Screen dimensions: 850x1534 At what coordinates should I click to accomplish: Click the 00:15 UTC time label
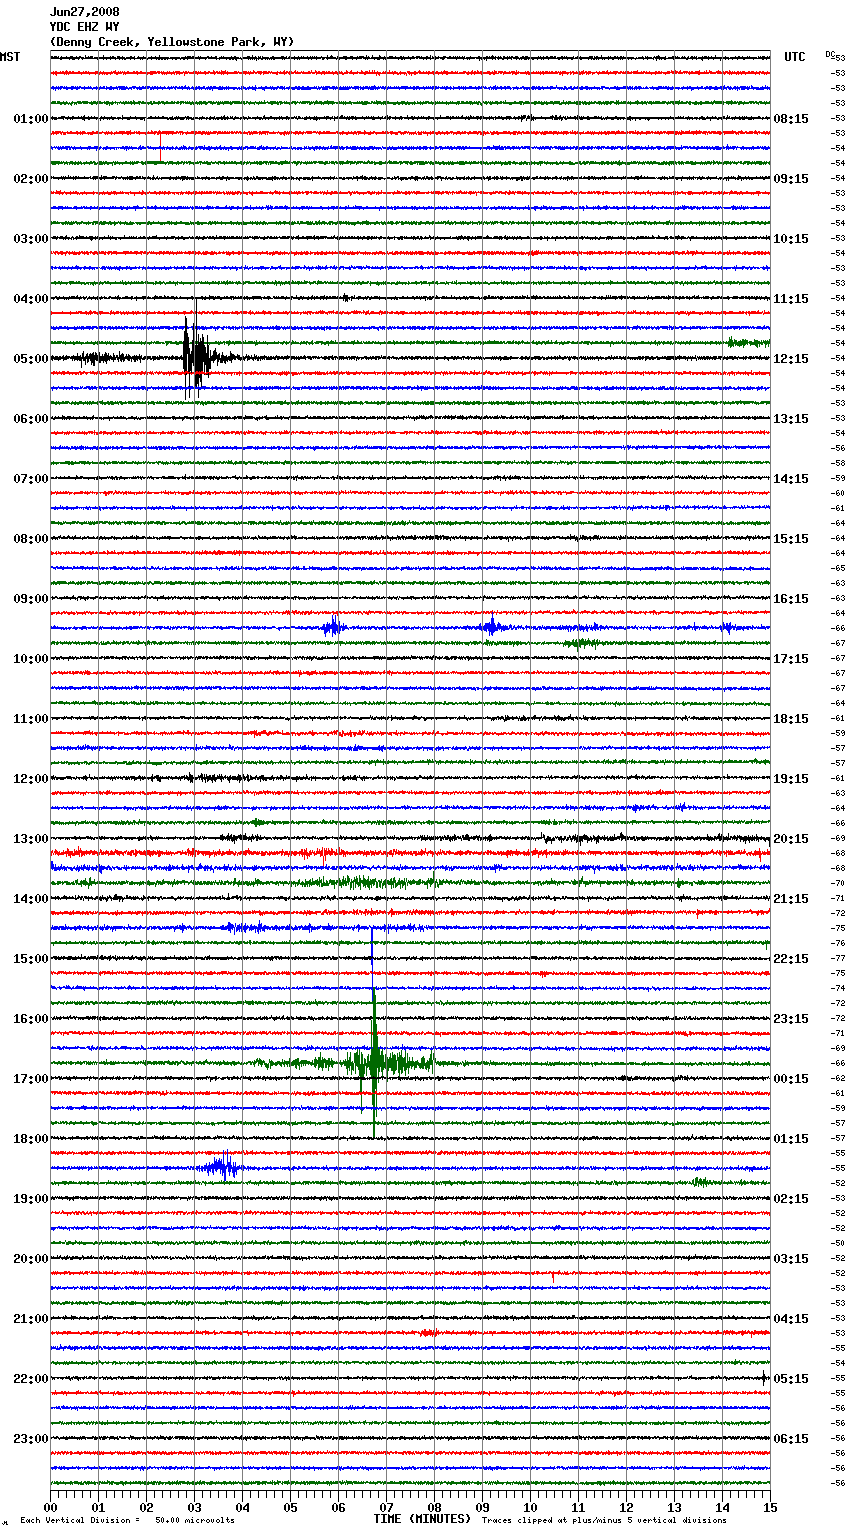tap(791, 1079)
